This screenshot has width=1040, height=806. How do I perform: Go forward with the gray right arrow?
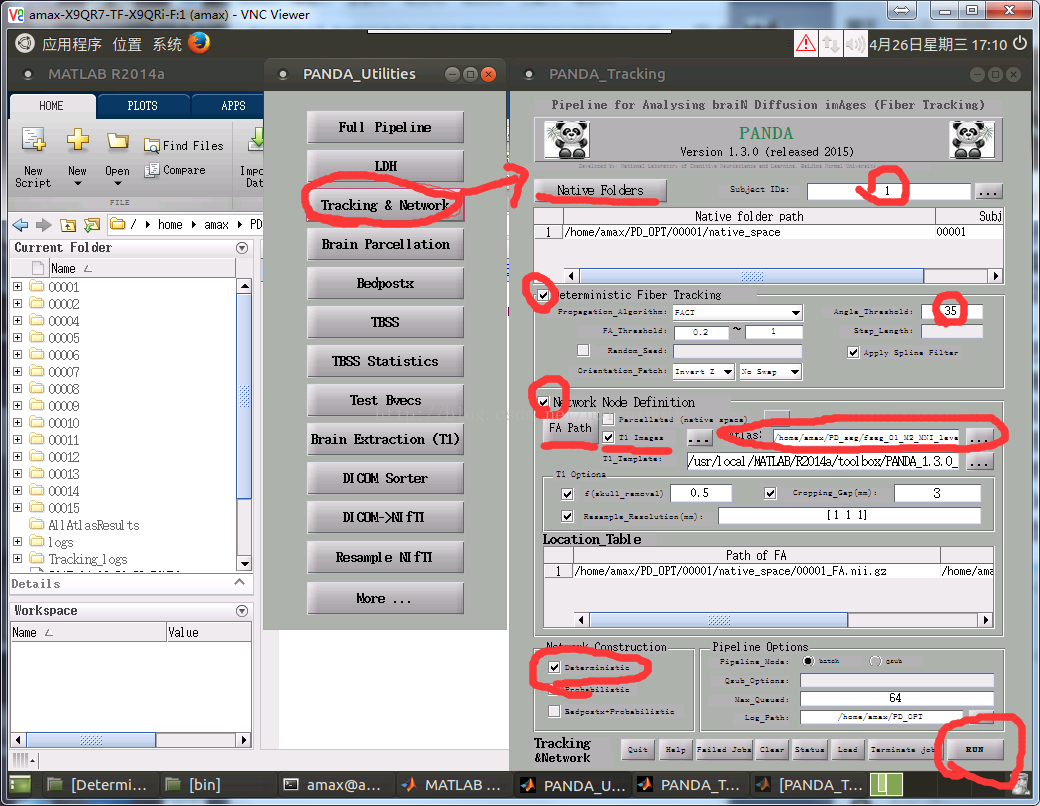click(x=44, y=225)
